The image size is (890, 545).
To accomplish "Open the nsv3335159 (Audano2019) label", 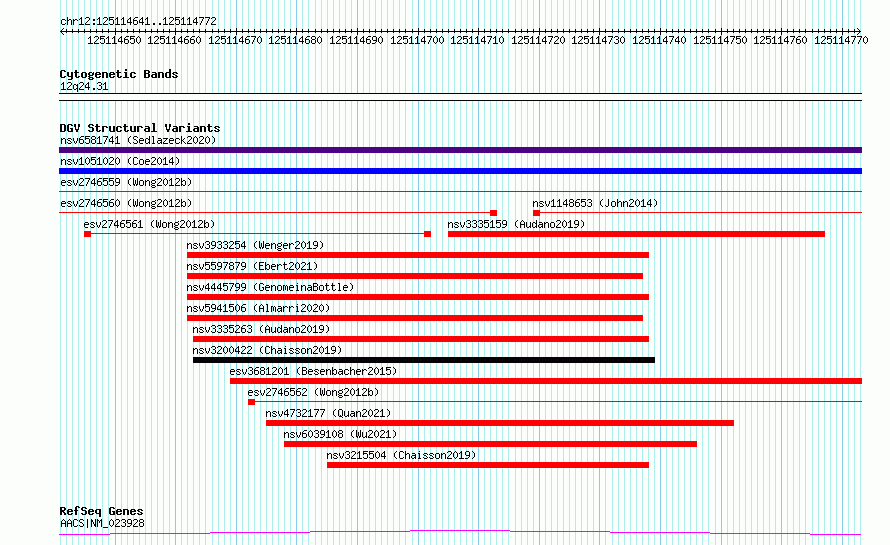I will pyautogui.click(x=516, y=224).
